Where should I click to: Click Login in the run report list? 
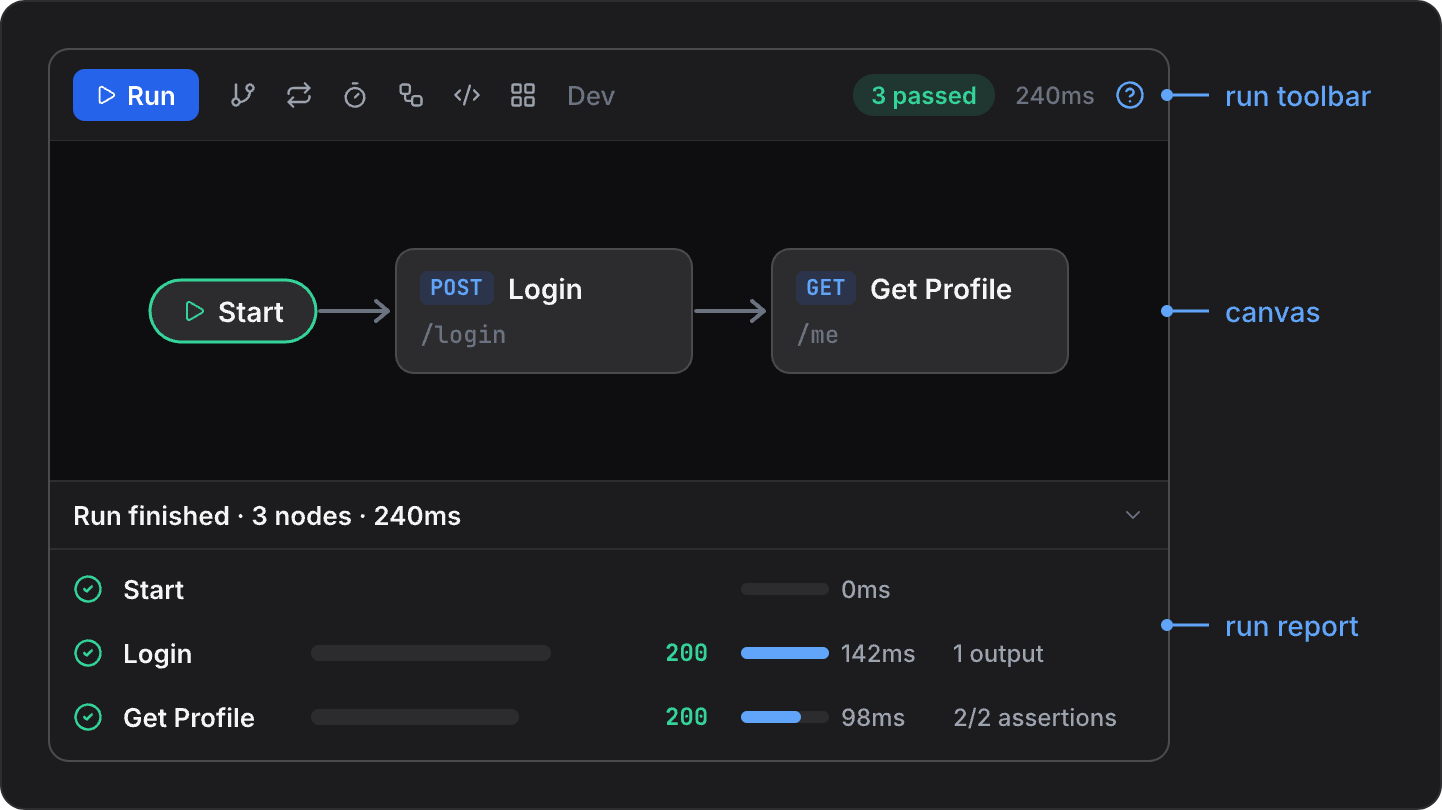(157, 654)
